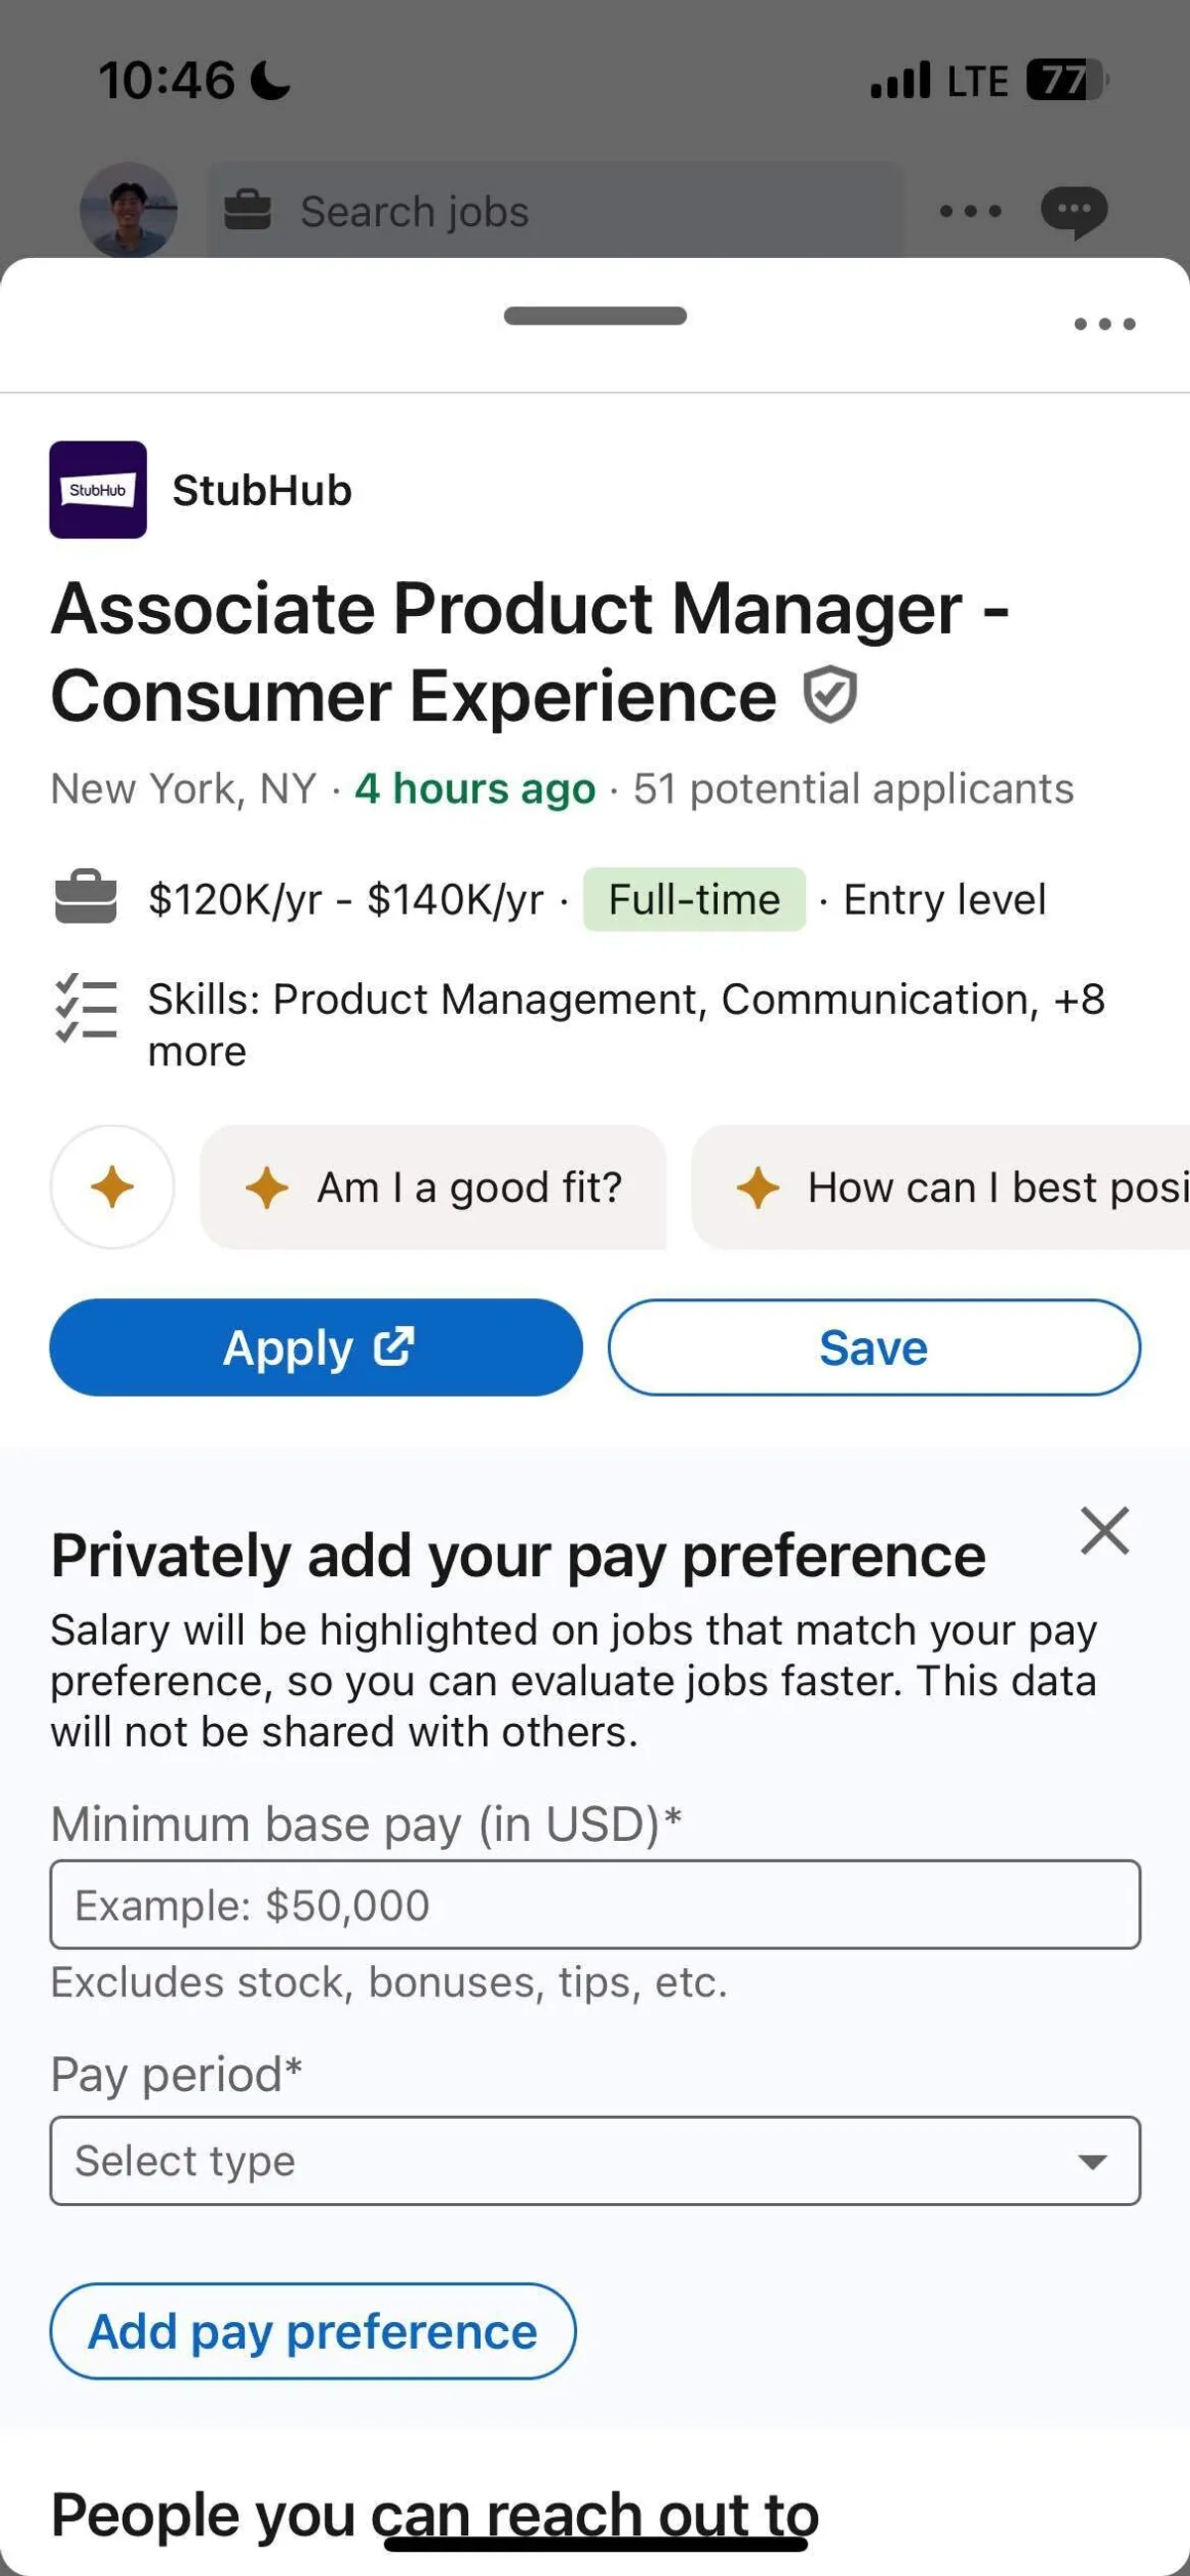Open the StubHub company name link
1190x2576 pixels.
[262, 490]
